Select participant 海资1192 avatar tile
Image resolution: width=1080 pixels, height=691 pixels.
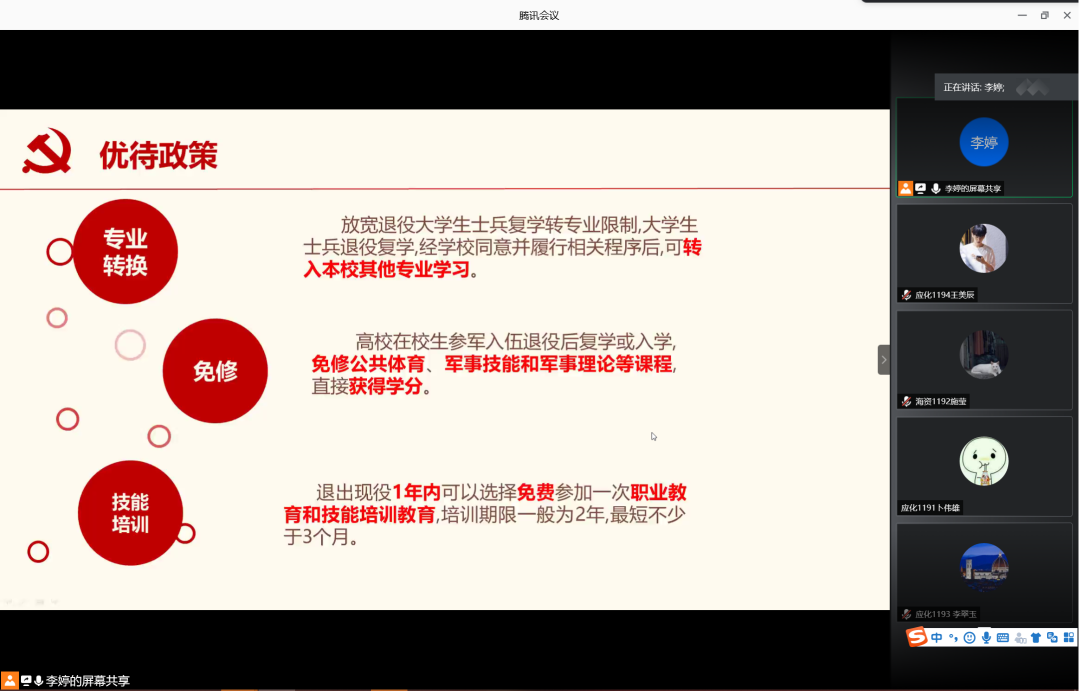pos(984,355)
